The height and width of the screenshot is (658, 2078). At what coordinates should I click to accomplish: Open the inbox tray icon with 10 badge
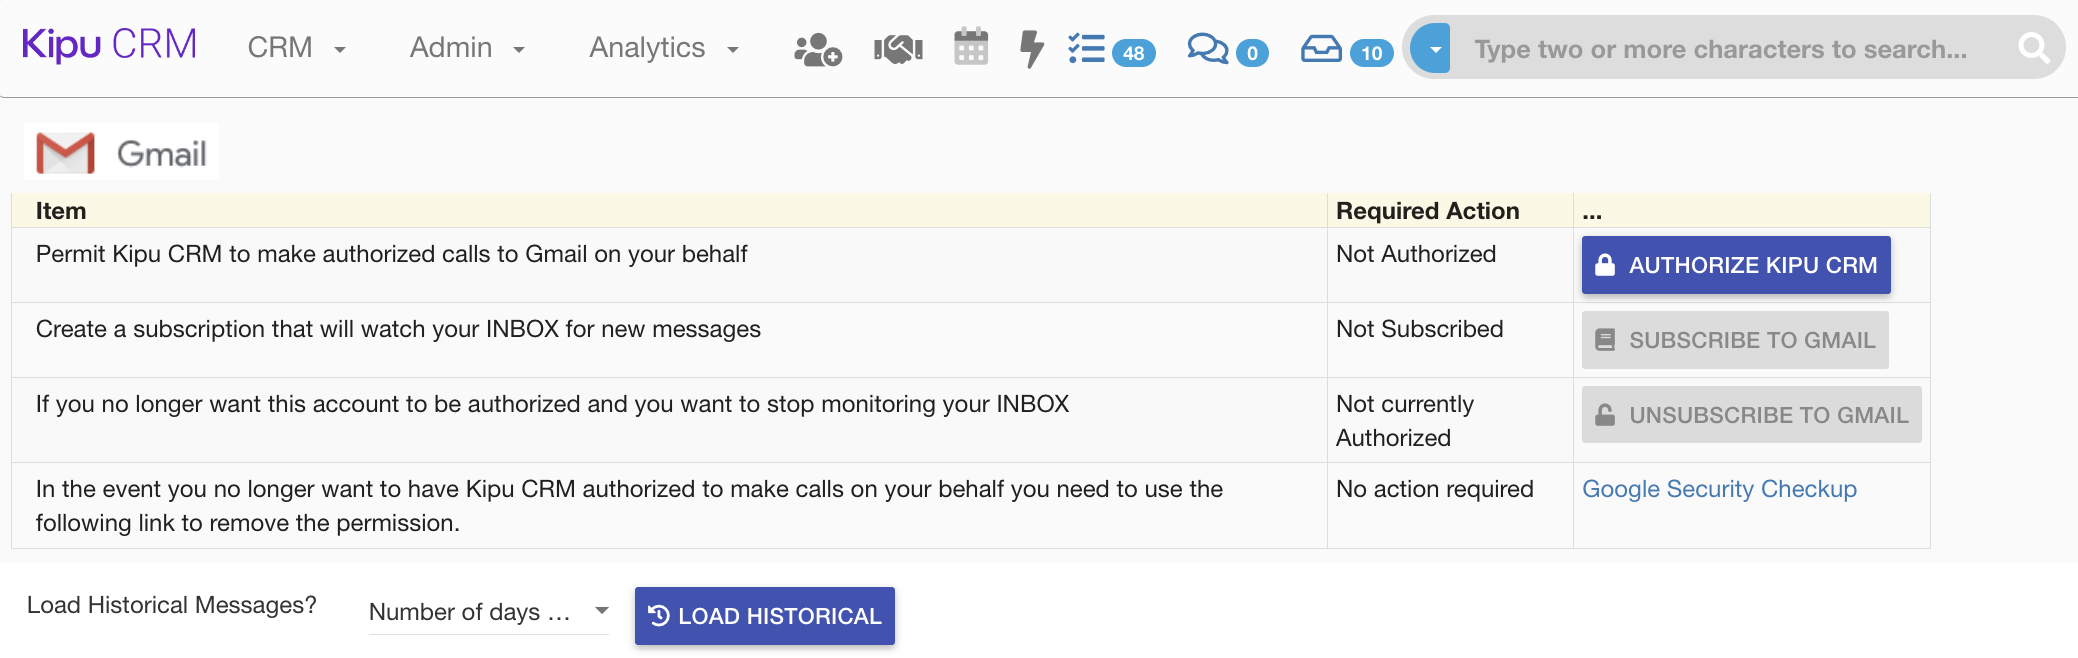tap(1321, 49)
